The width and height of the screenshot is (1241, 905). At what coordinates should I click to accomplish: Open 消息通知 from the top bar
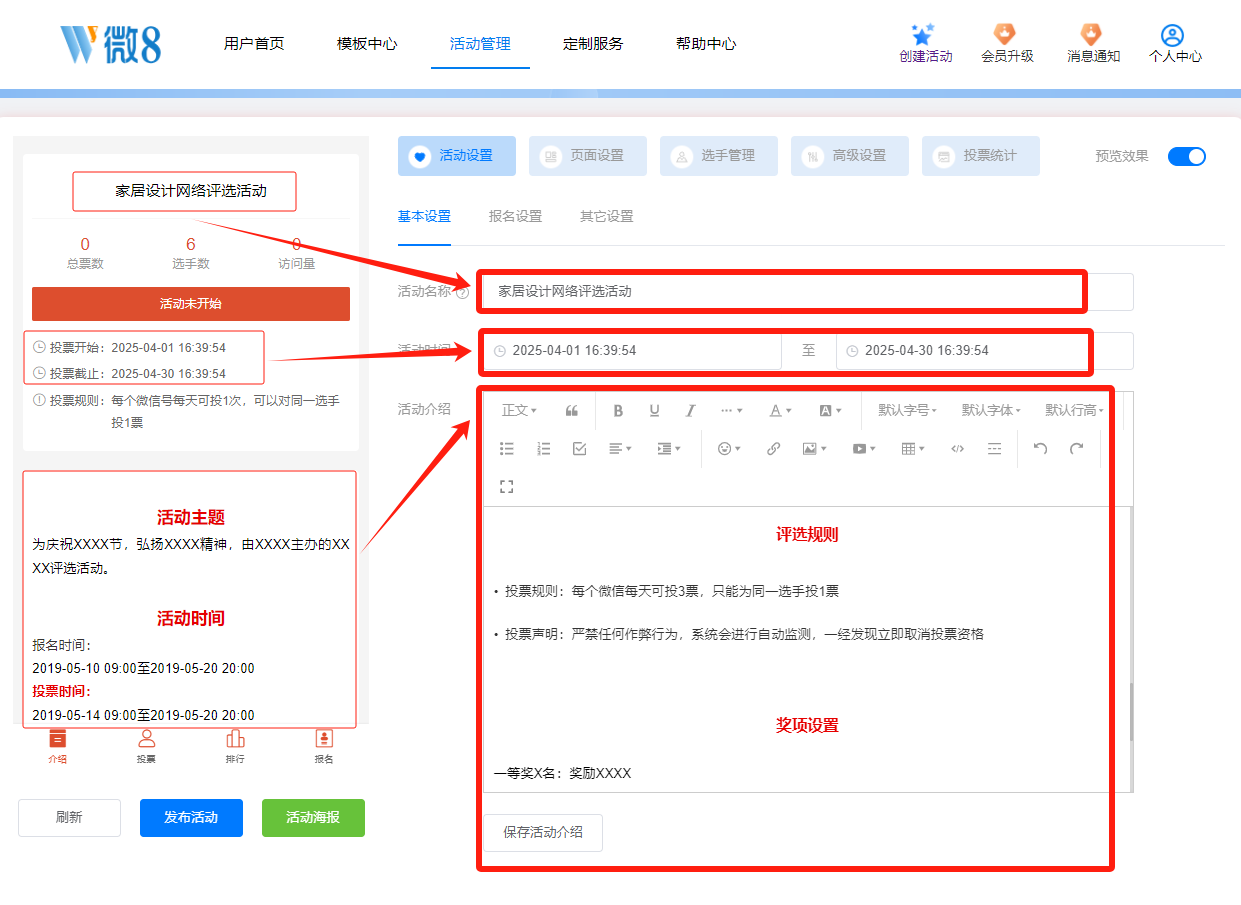[1093, 44]
